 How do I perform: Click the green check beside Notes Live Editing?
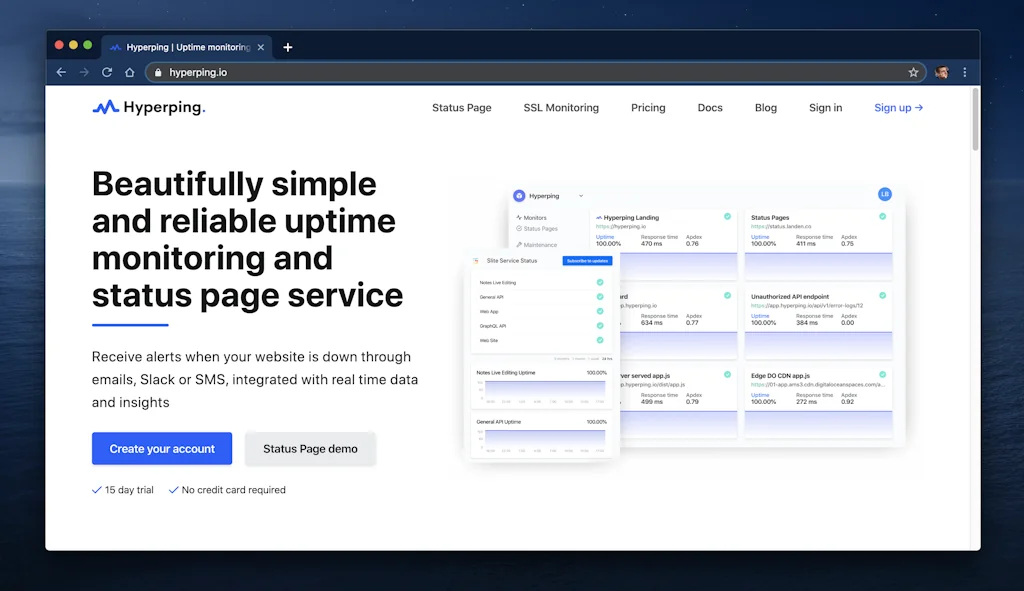pos(600,283)
